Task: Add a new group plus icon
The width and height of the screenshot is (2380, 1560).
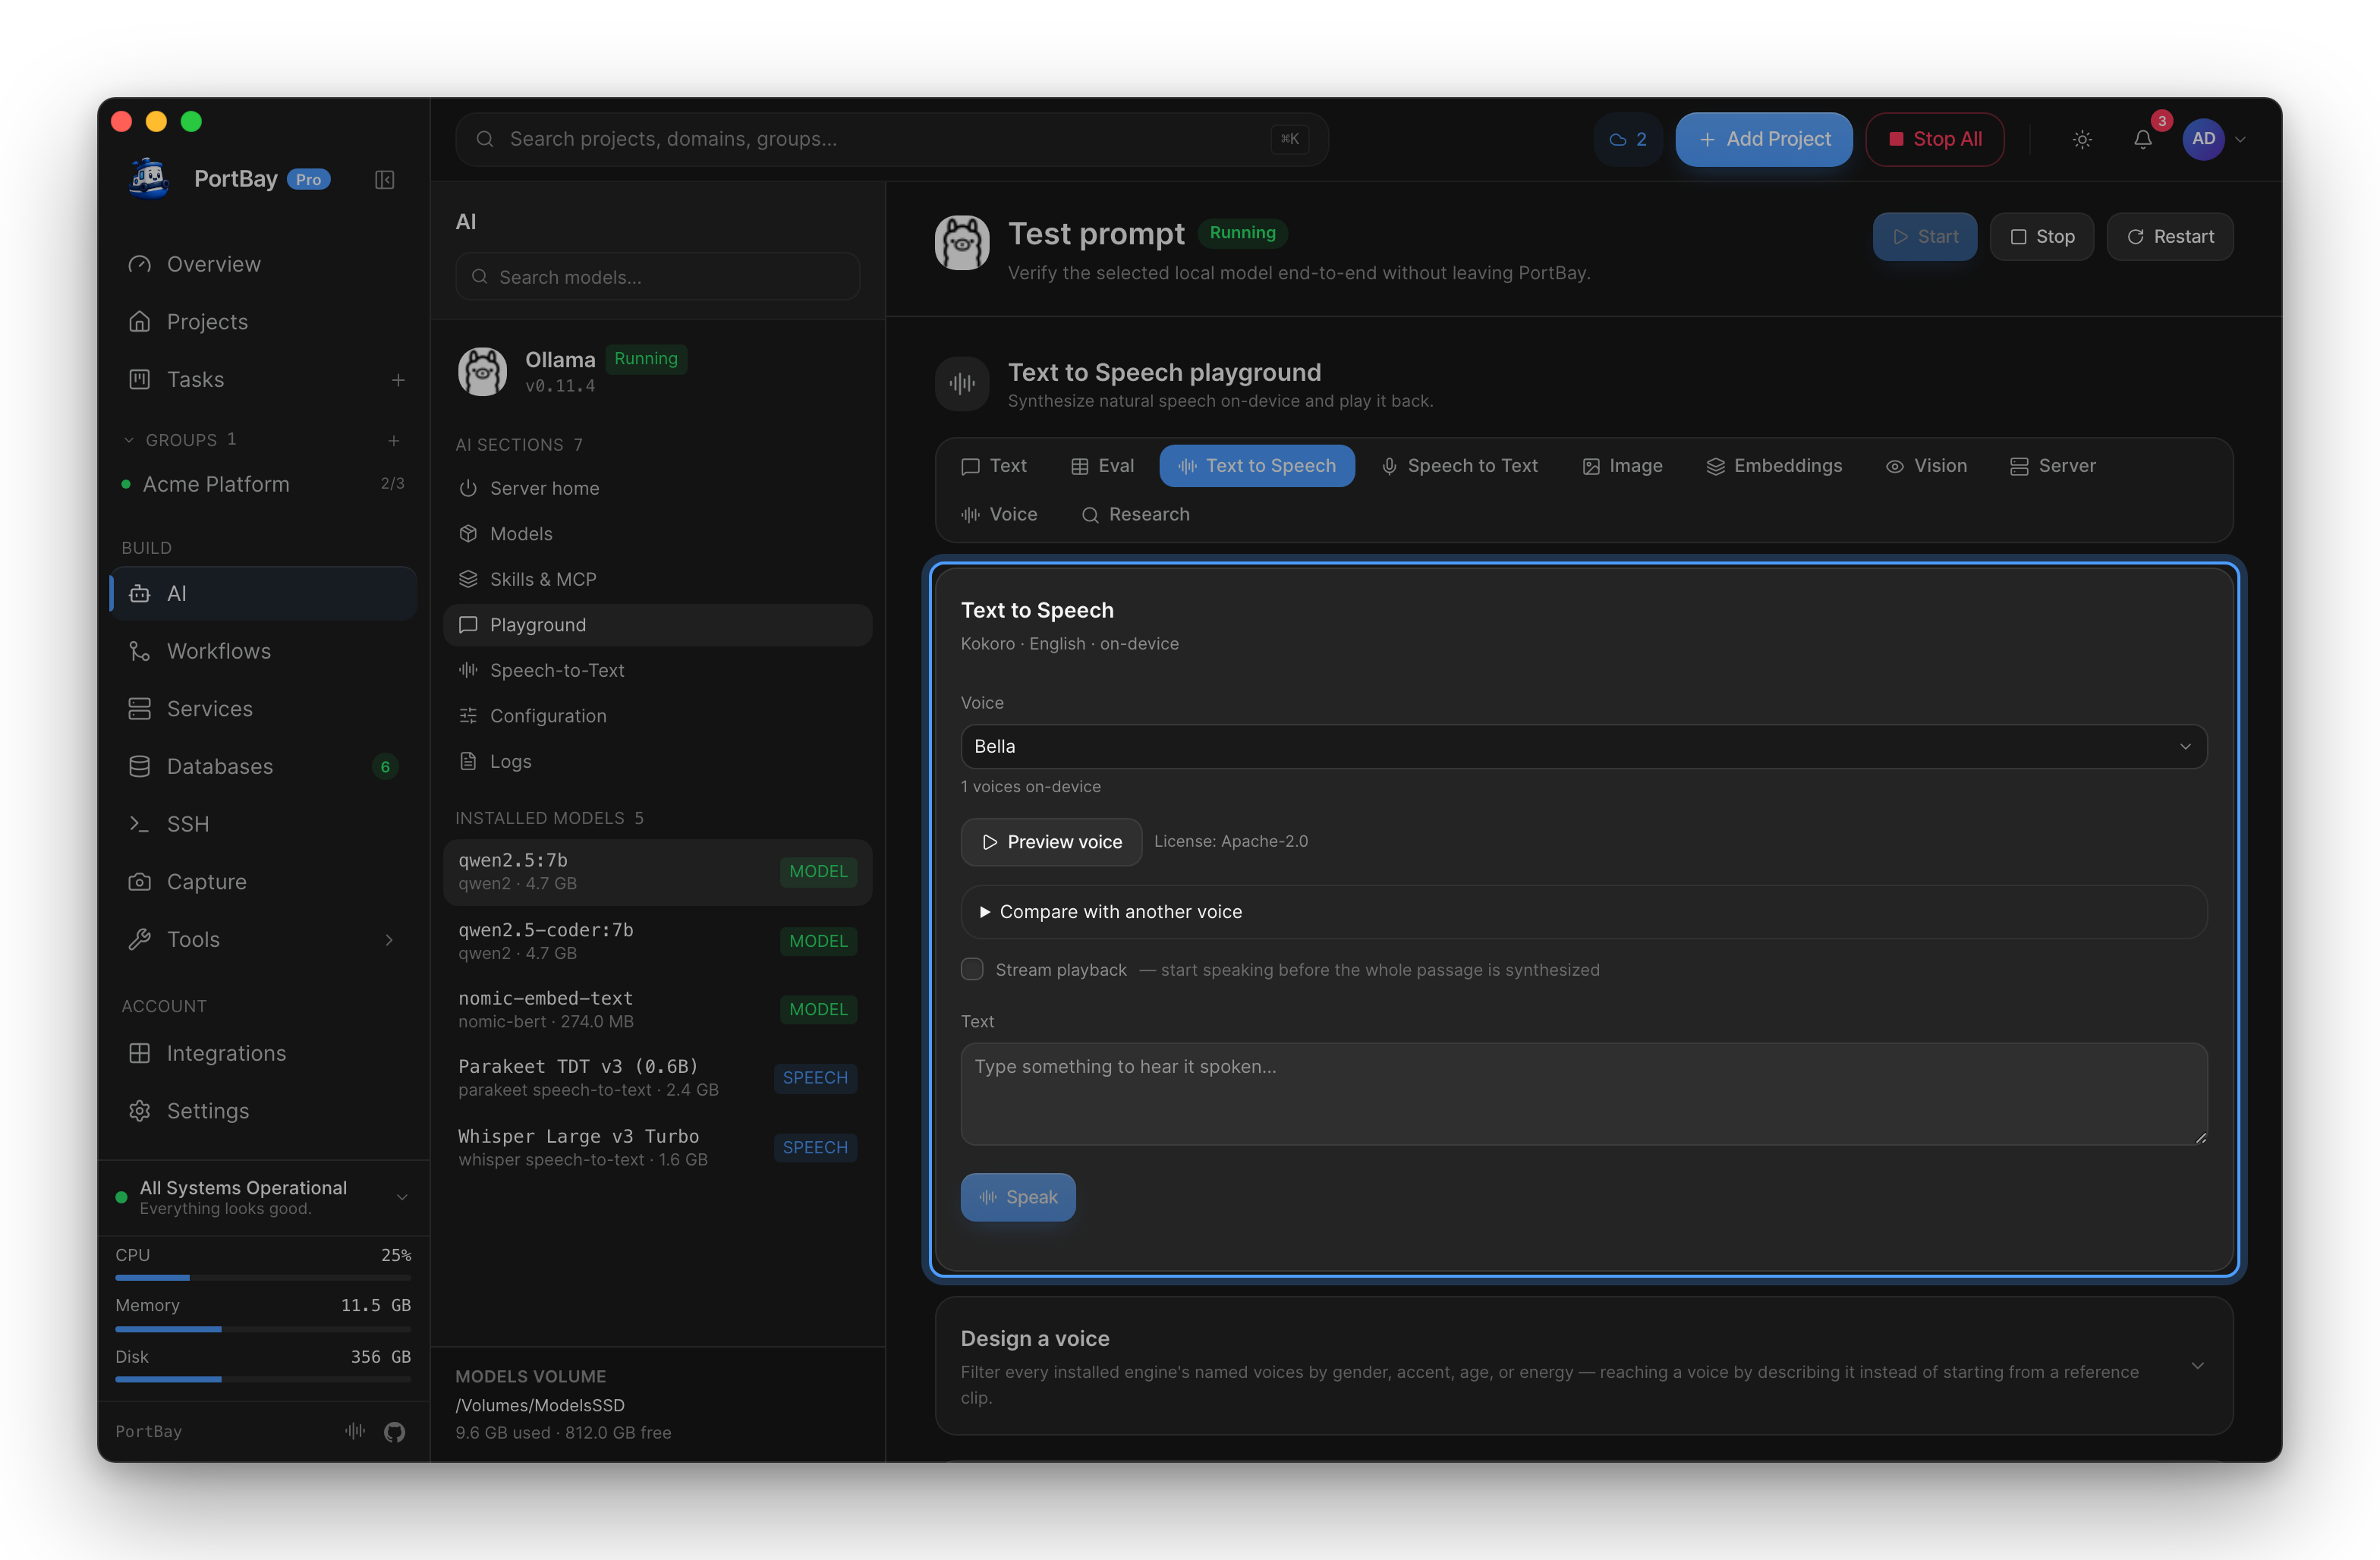Action: (x=394, y=440)
